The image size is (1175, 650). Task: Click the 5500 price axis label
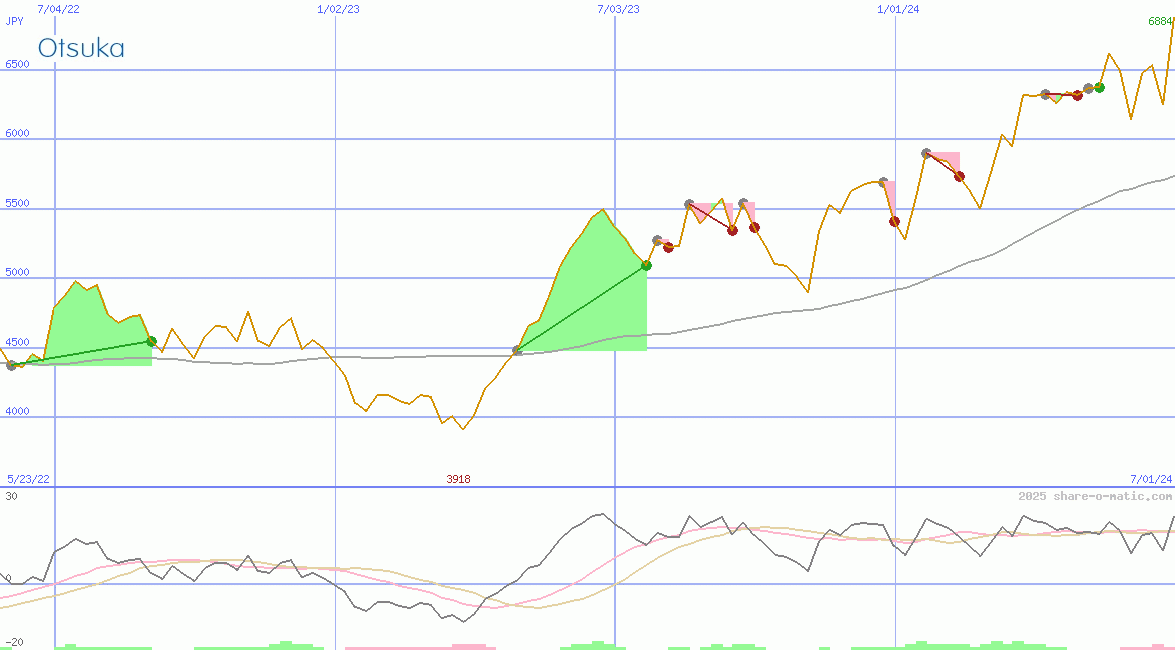tap(17, 203)
